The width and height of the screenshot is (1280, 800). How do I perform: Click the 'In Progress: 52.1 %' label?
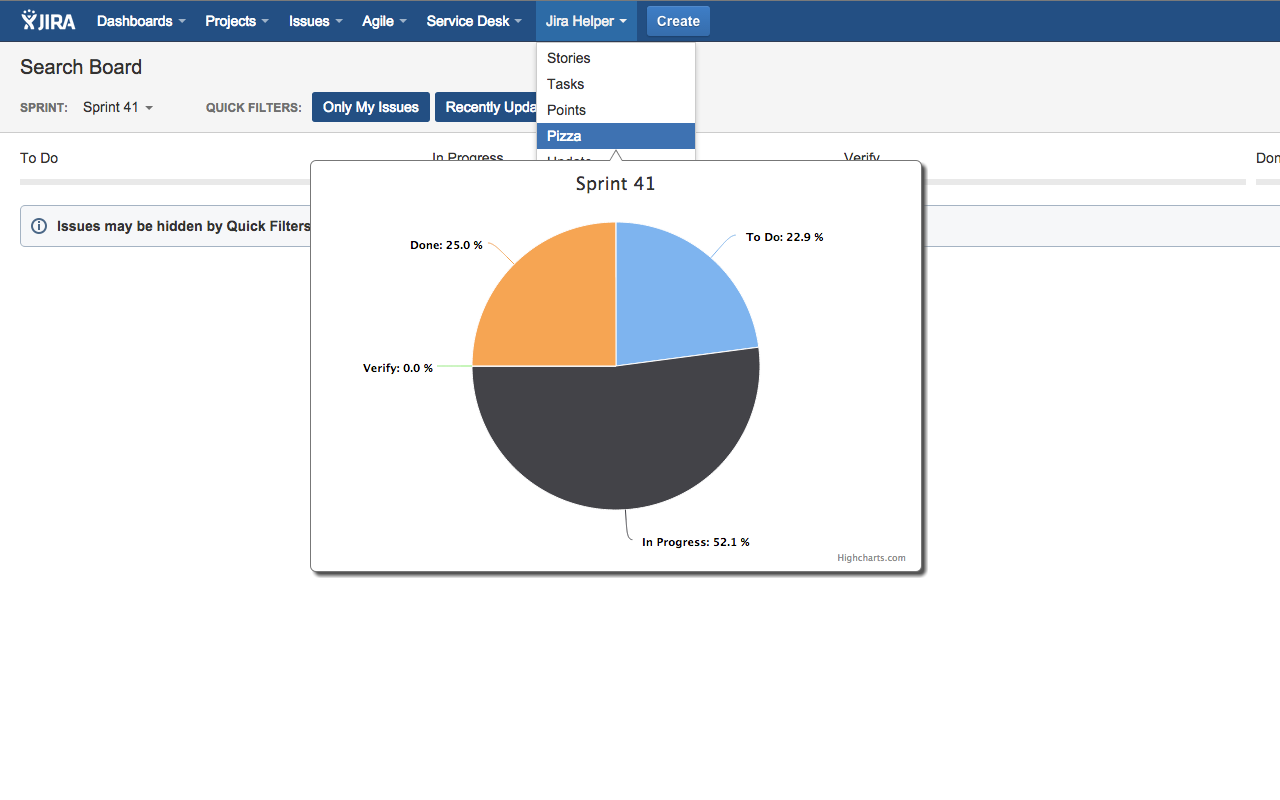pos(696,542)
